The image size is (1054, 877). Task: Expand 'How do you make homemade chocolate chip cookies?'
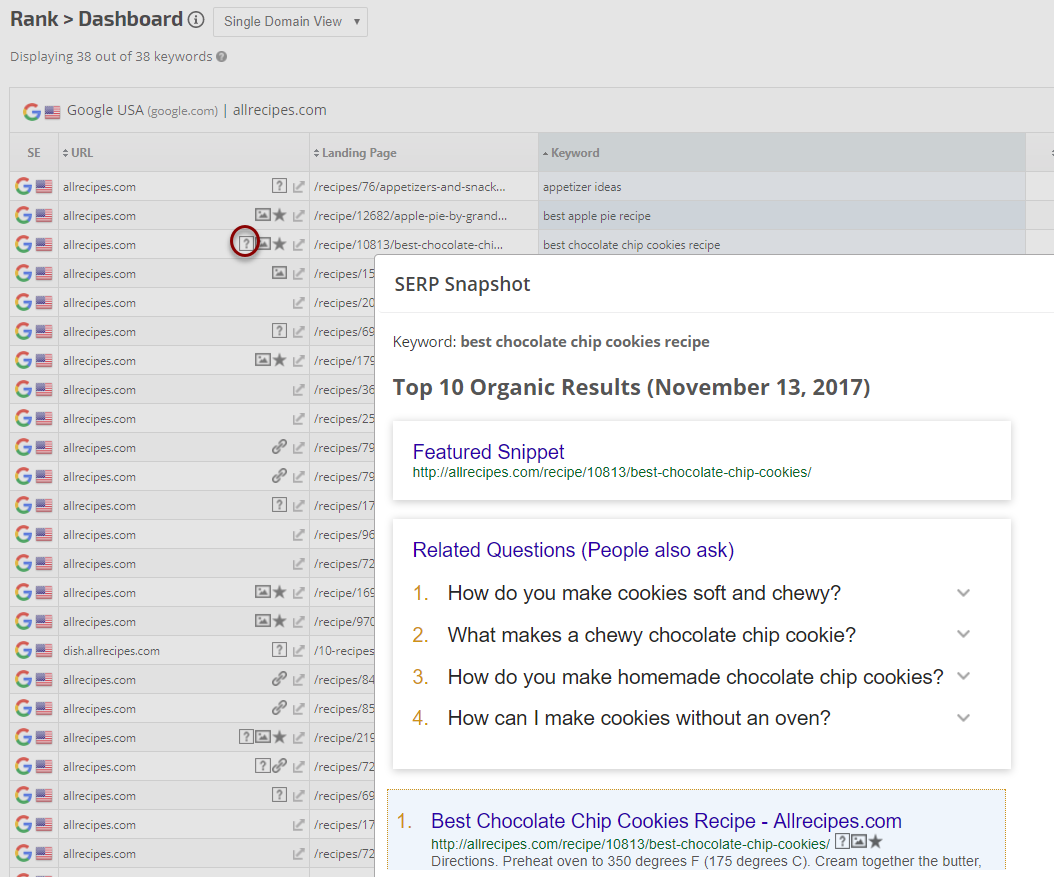pos(963,675)
